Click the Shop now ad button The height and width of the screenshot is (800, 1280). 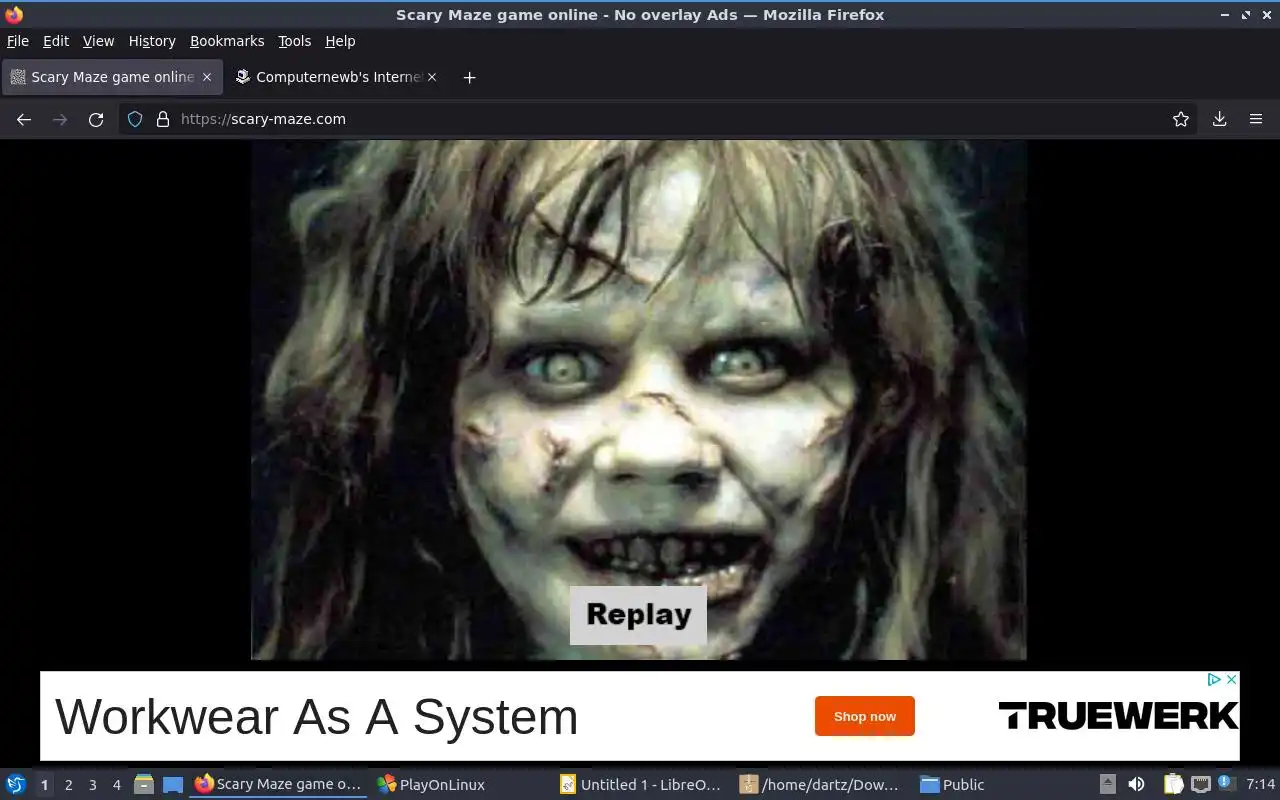865,716
